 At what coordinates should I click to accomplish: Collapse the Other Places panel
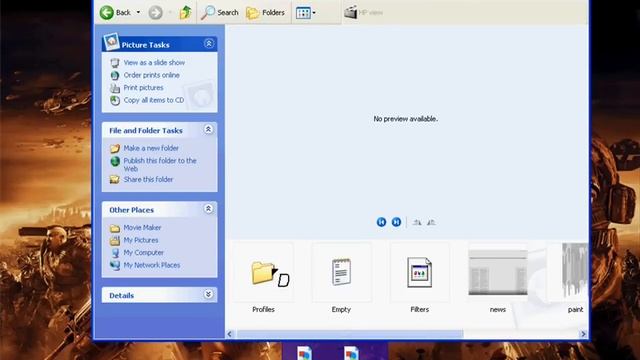click(208, 209)
